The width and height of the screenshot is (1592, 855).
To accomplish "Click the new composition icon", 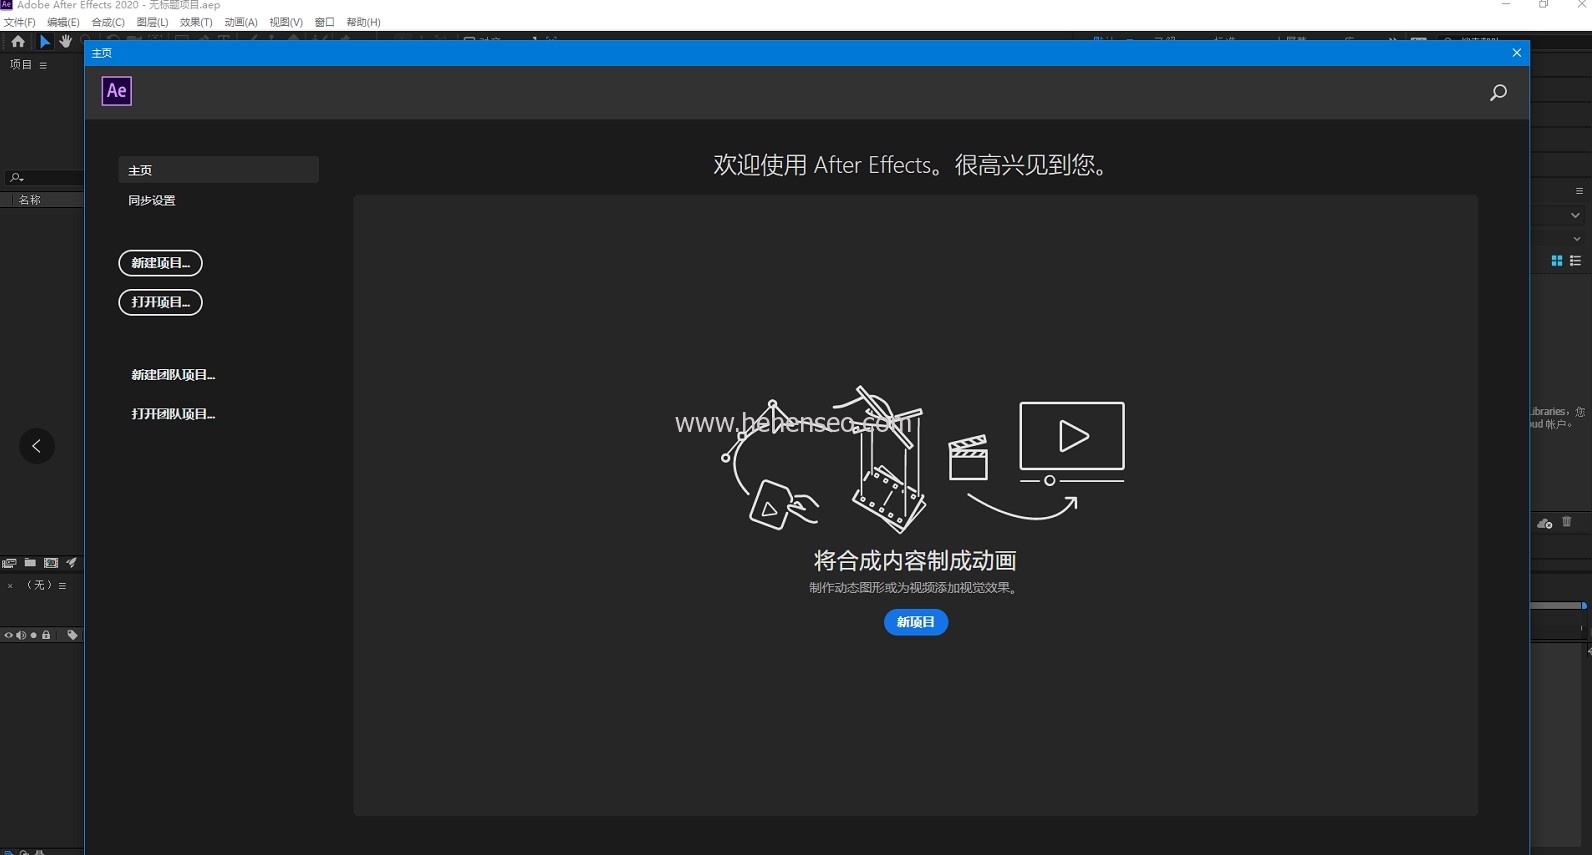I will click(x=51, y=563).
